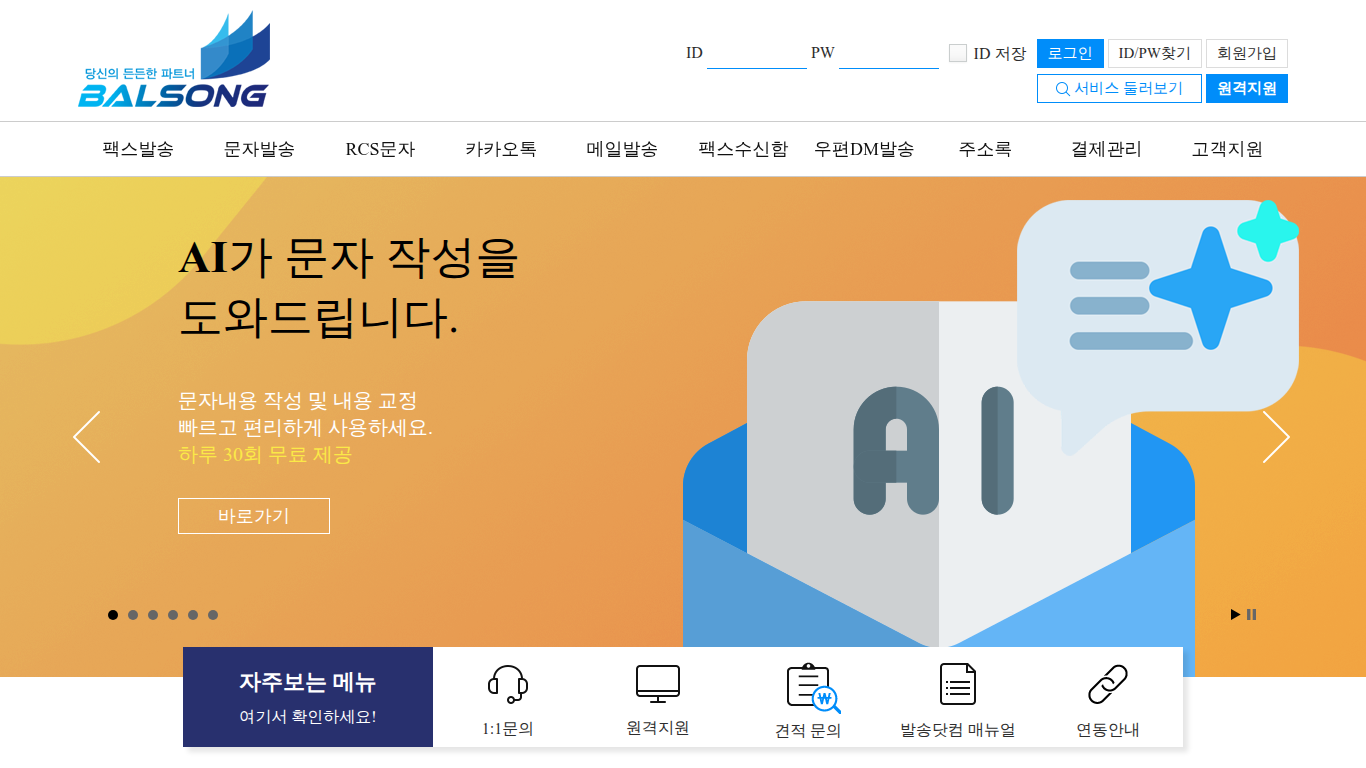Select the third banner slide dot
1366x768 pixels.
point(153,615)
